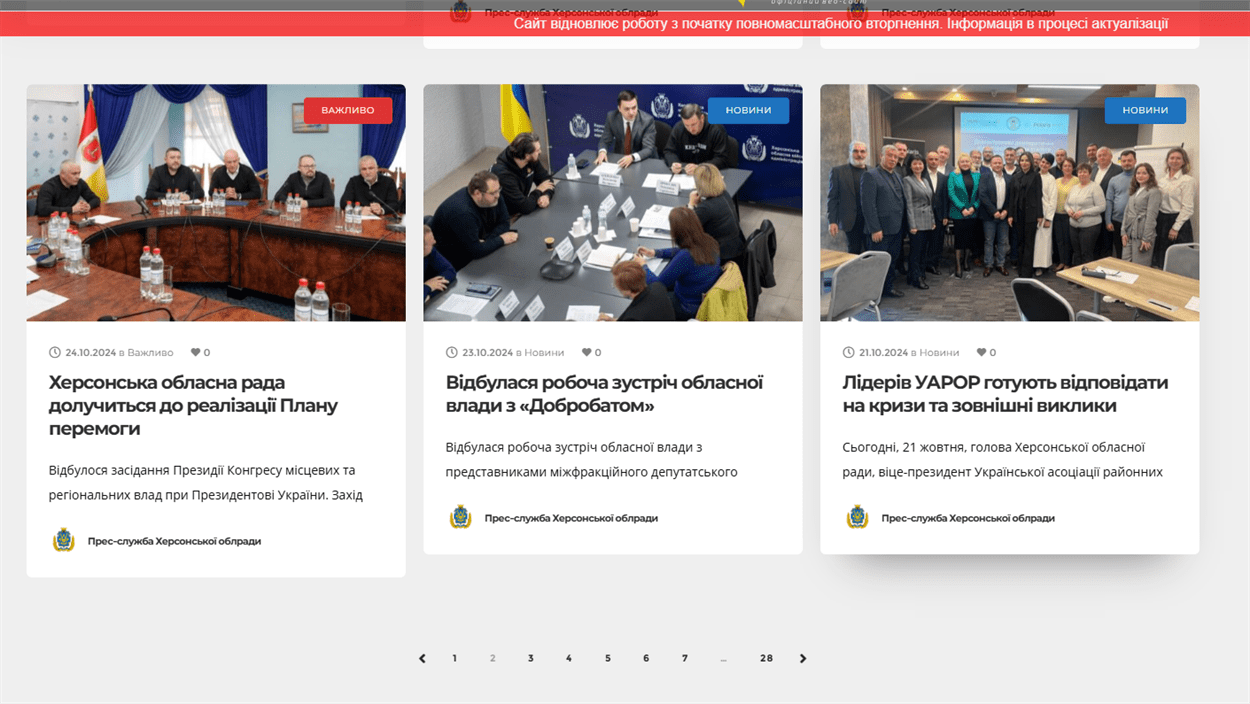Click author emblem under УАРОР article

pyautogui.click(x=857, y=518)
